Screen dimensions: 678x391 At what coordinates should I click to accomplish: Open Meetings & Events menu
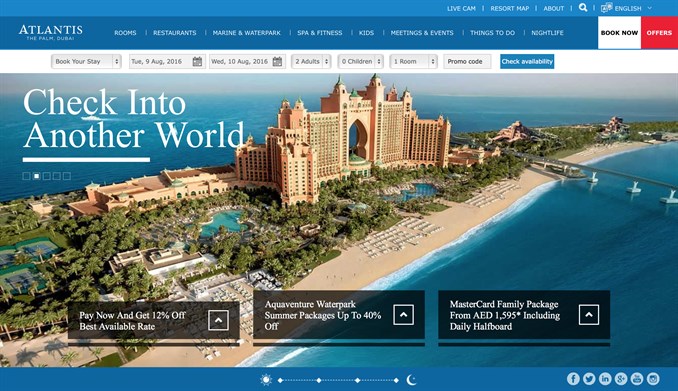[x=422, y=33]
